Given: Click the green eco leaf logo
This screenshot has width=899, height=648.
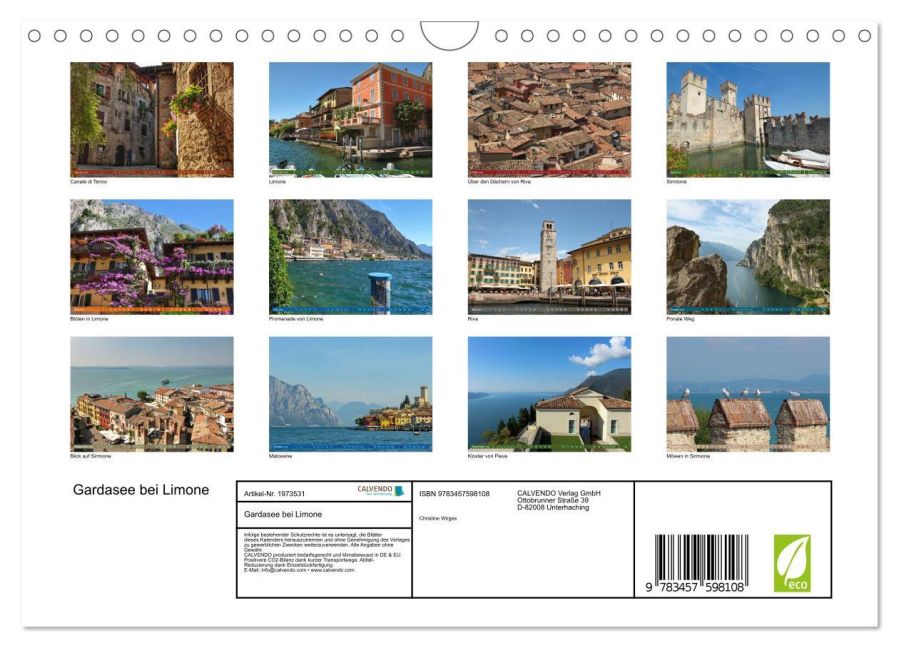Looking at the screenshot, I should [x=792, y=563].
